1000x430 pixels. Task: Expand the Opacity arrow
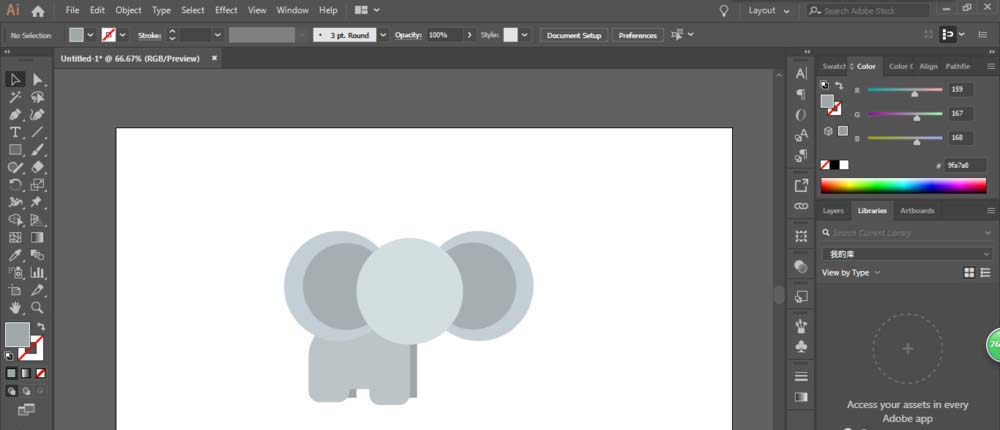pyautogui.click(x=469, y=35)
